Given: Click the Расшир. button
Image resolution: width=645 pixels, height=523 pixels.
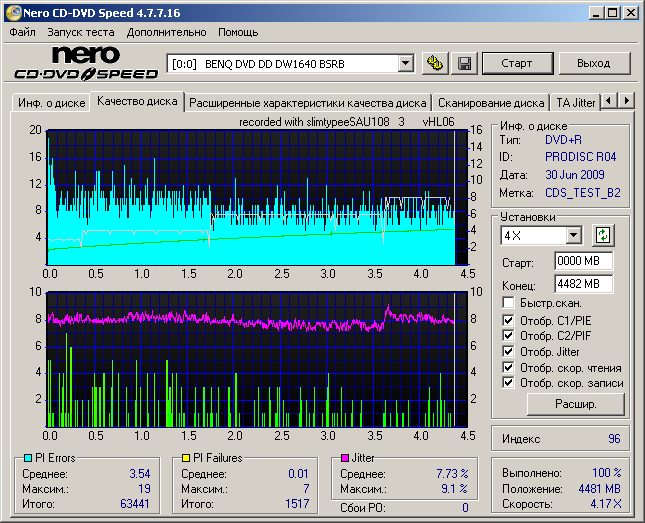Looking at the screenshot, I should coord(575,404).
